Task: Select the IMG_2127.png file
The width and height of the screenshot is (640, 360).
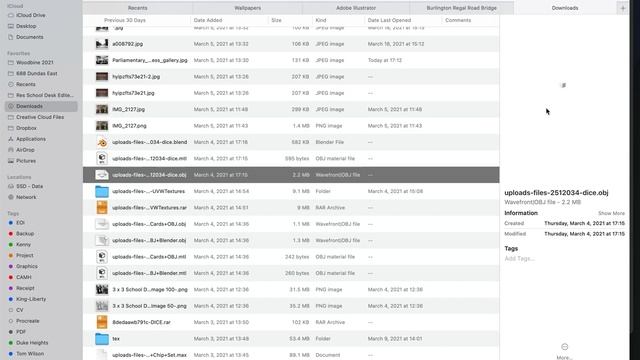Action: click(291, 126)
